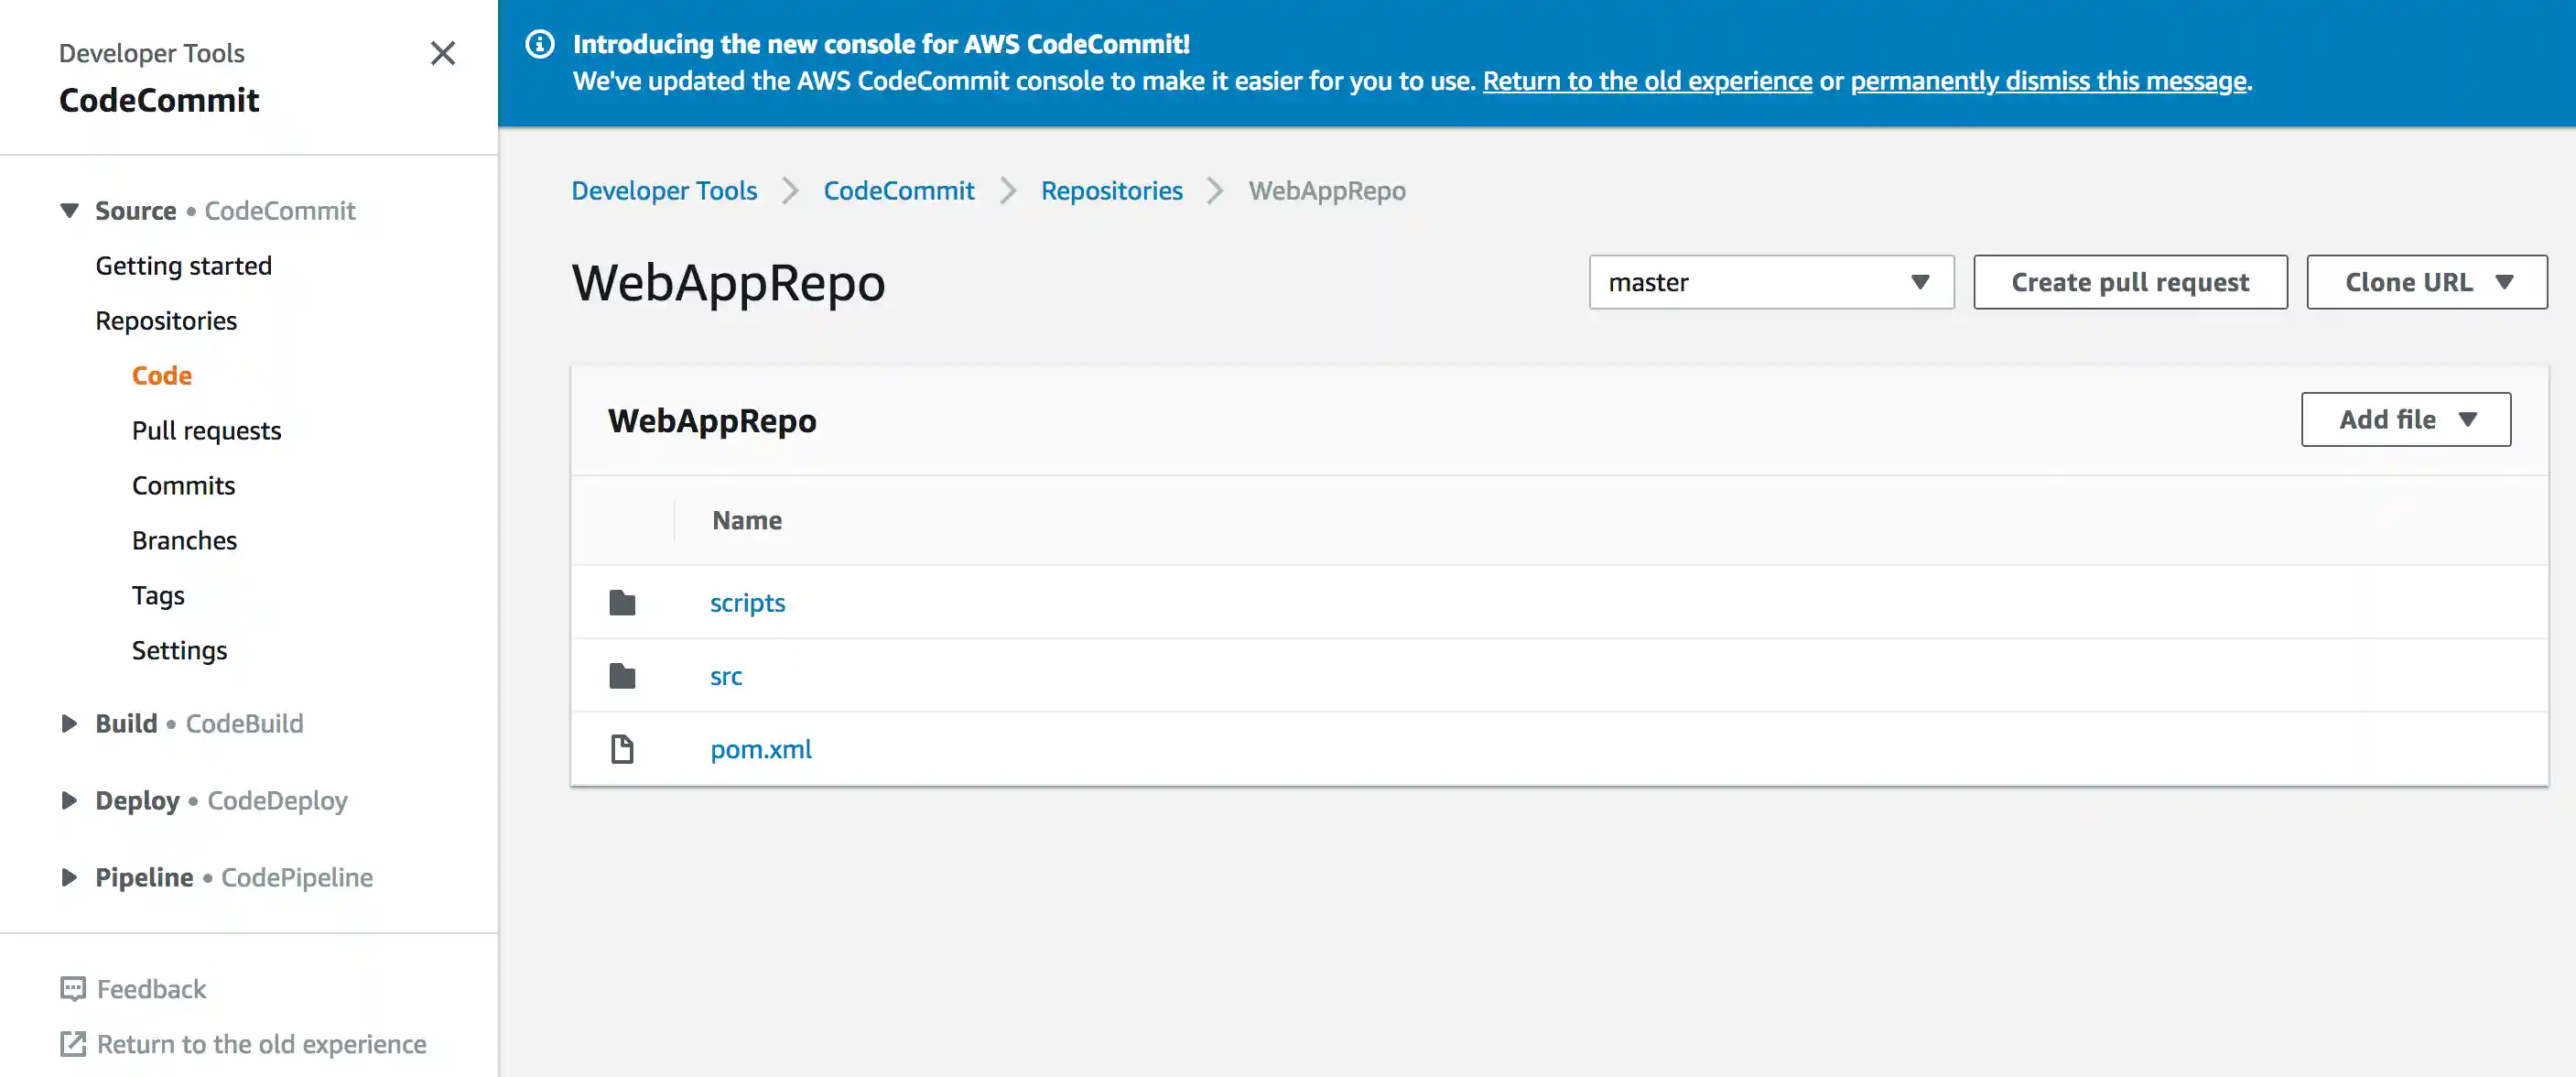Close the Developer Tools sidebar with the X
The image size is (2576, 1077).
pyautogui.click(x=442, y=53)
